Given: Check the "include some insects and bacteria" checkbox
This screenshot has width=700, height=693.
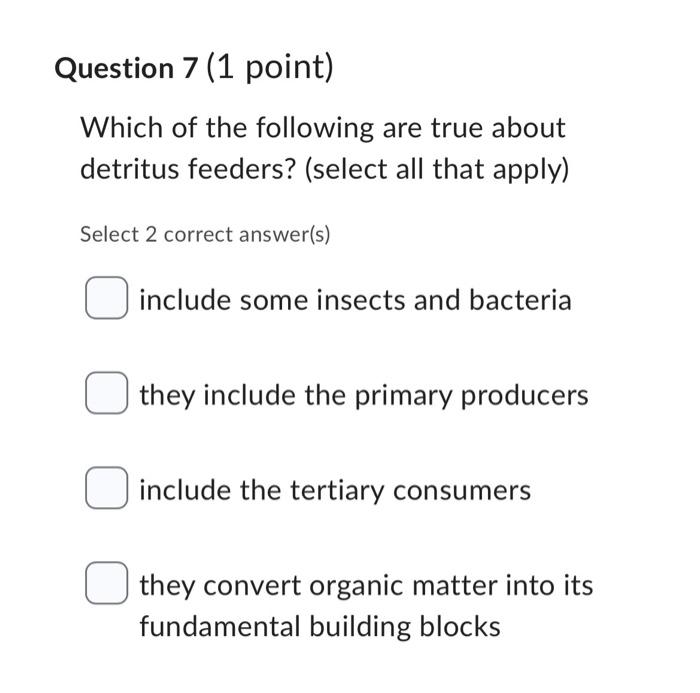Looking at the screenshot, I should [107, 298].
